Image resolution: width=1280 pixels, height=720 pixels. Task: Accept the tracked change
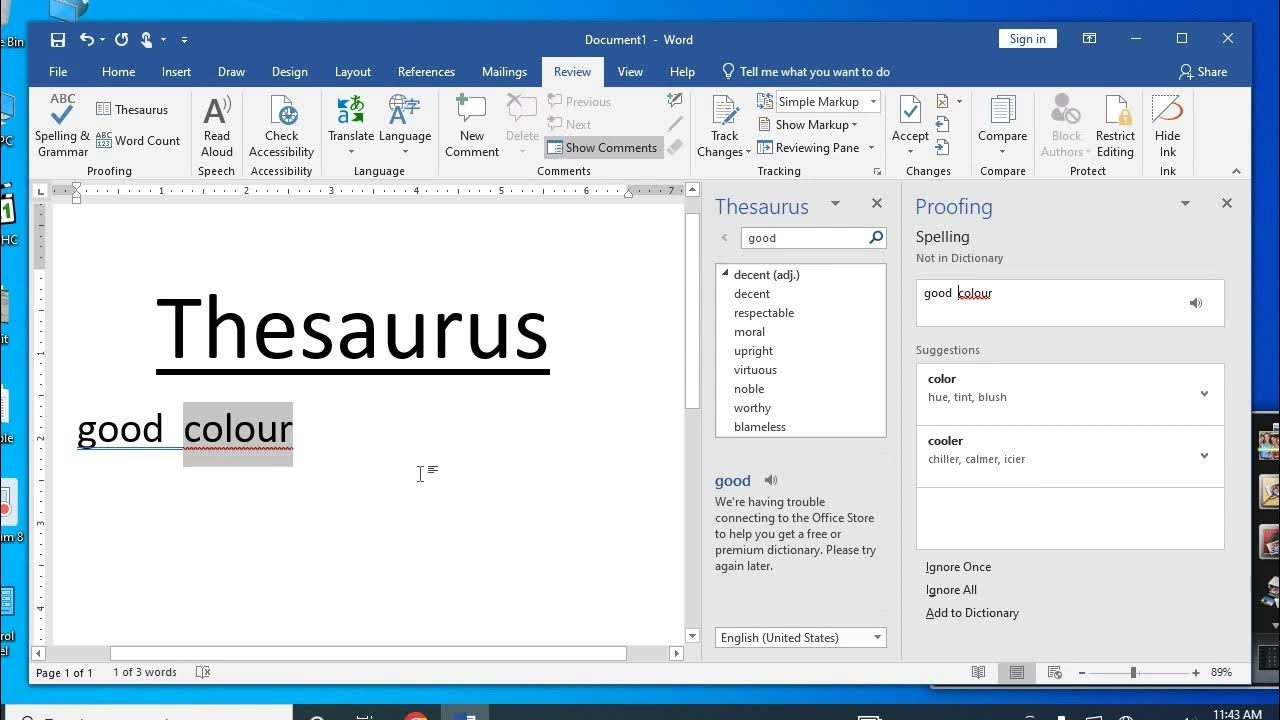(910, 126)
